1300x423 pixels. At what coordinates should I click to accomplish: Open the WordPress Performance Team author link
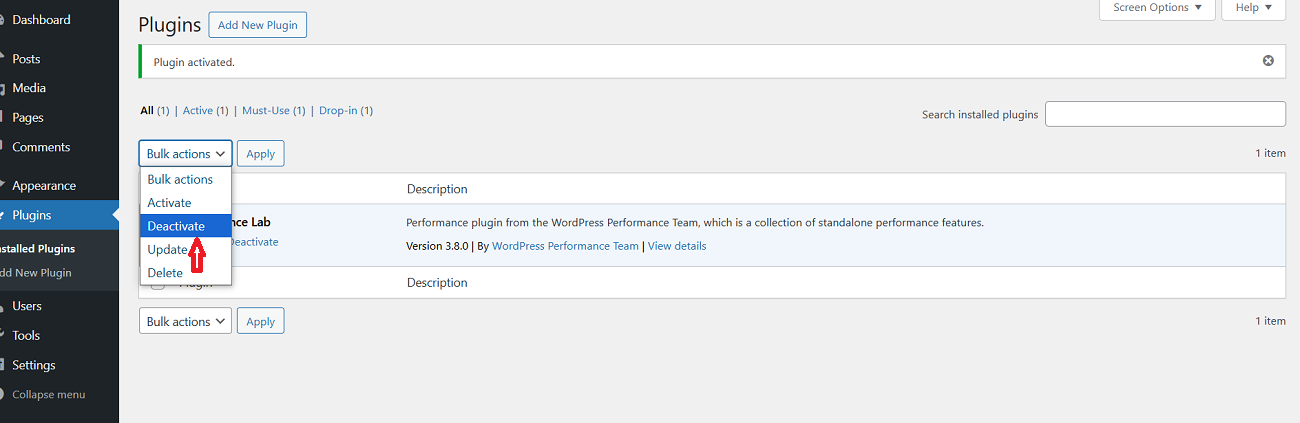pos(565,246)
